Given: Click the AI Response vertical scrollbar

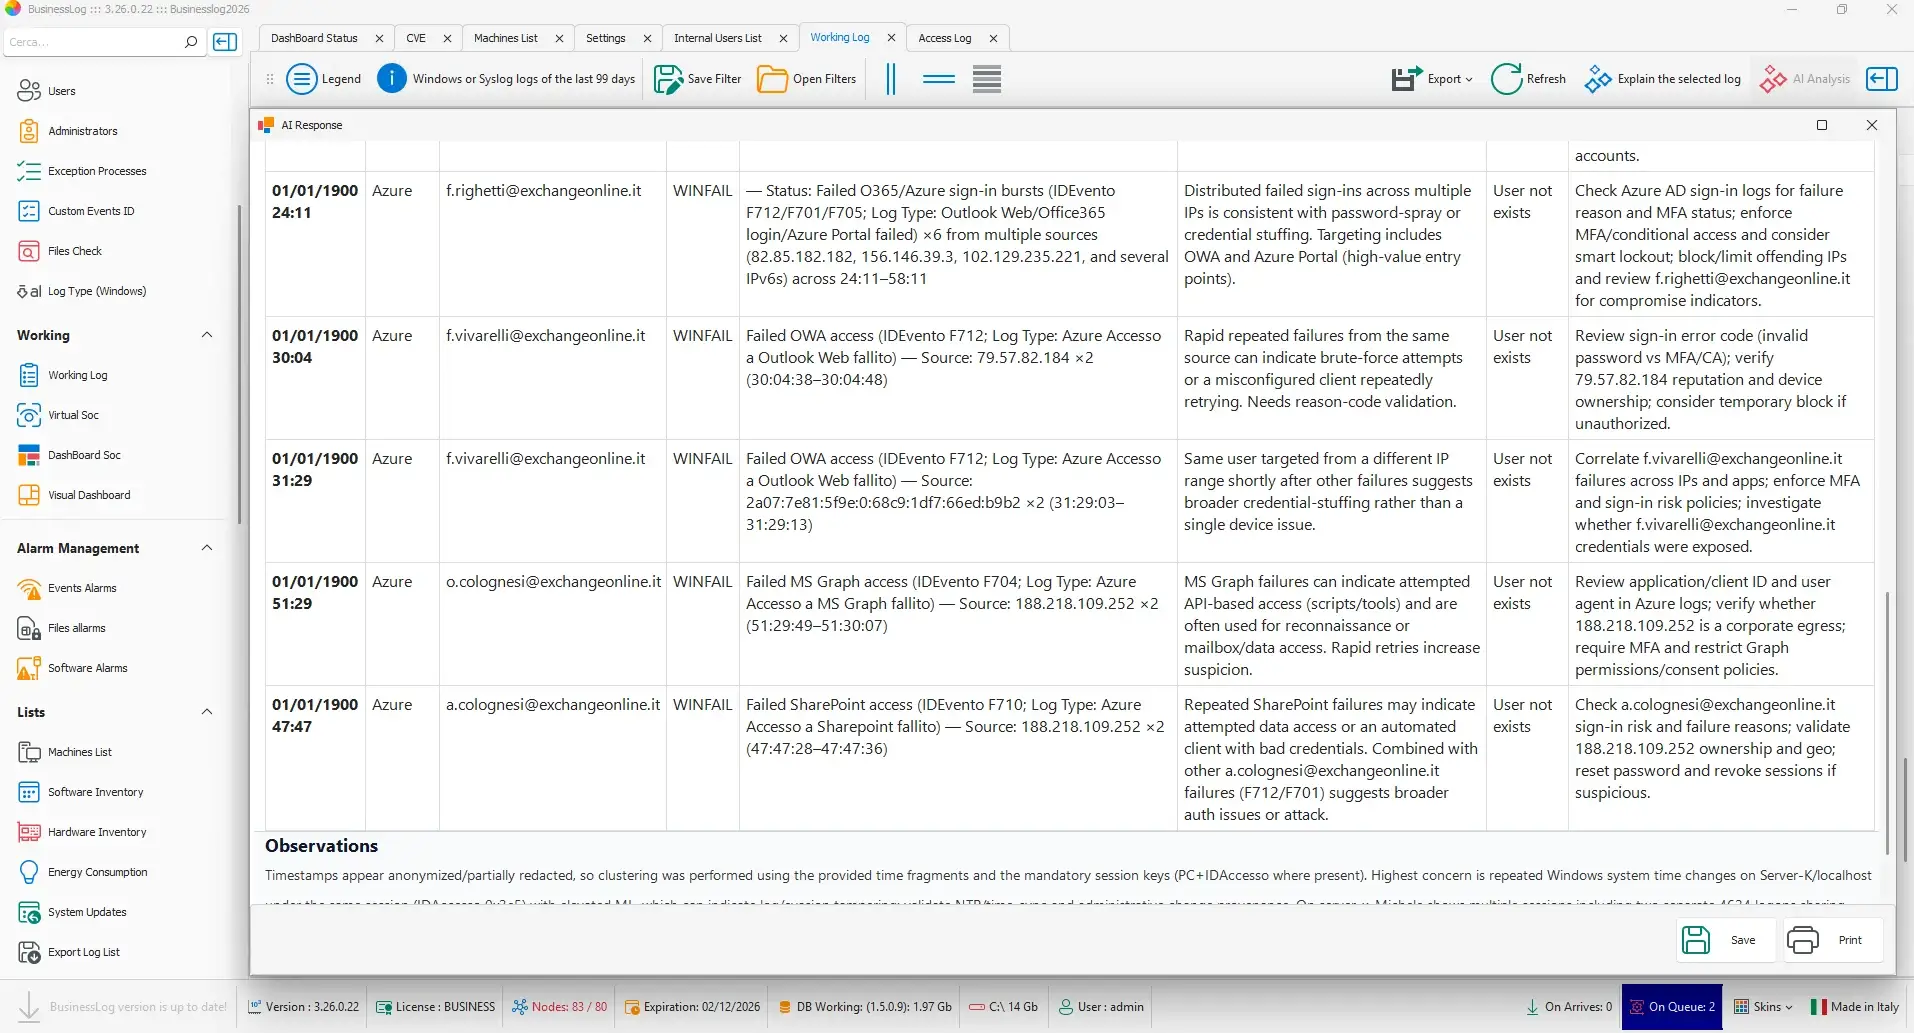Looking at the screenshot, I should coord(1887,722).
